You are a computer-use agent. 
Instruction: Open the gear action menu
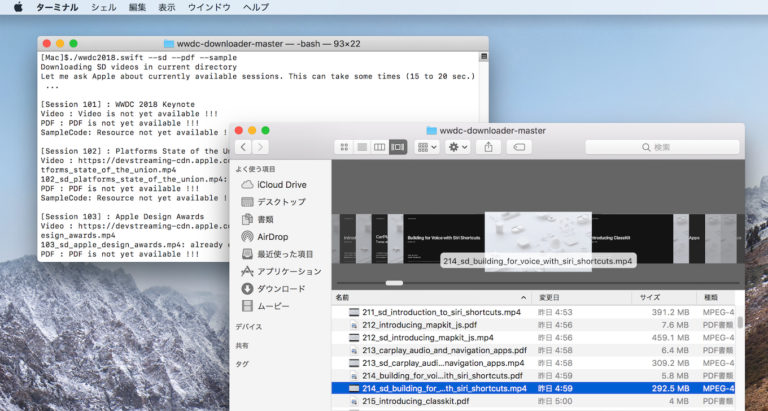[x=458, y=147]
